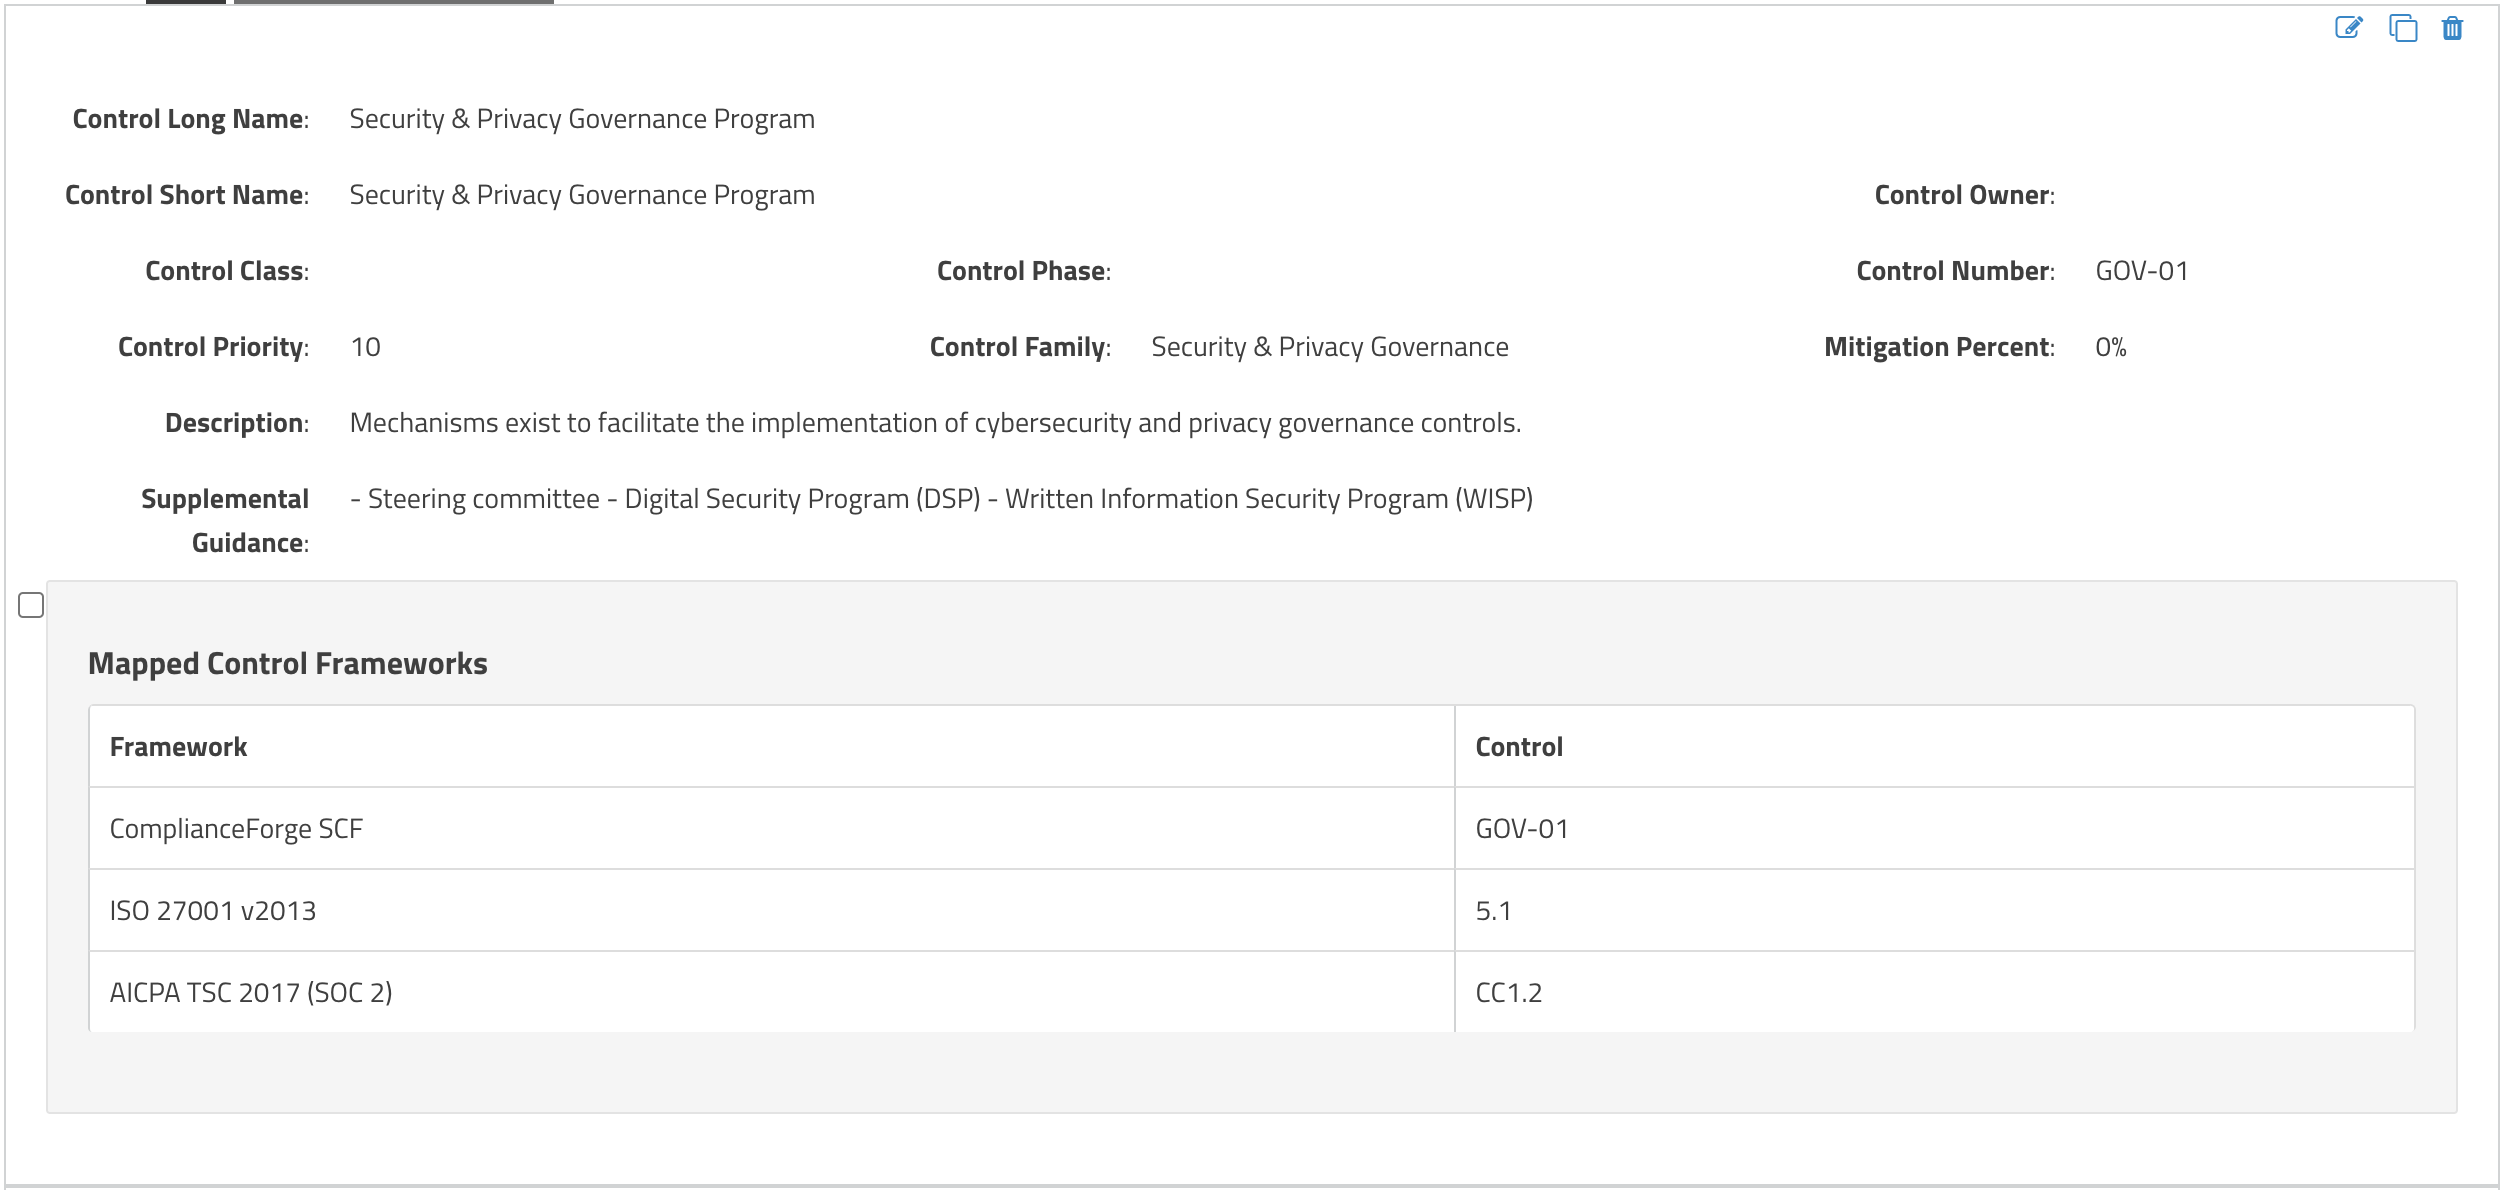This screenshot has width=2506, height=1190.
Task: Select the ComplianceForge SCF framework row
Action: tap(1252, 828)
